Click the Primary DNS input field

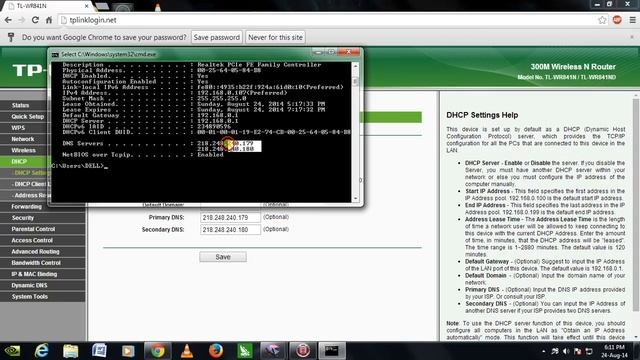click(230, 218)
